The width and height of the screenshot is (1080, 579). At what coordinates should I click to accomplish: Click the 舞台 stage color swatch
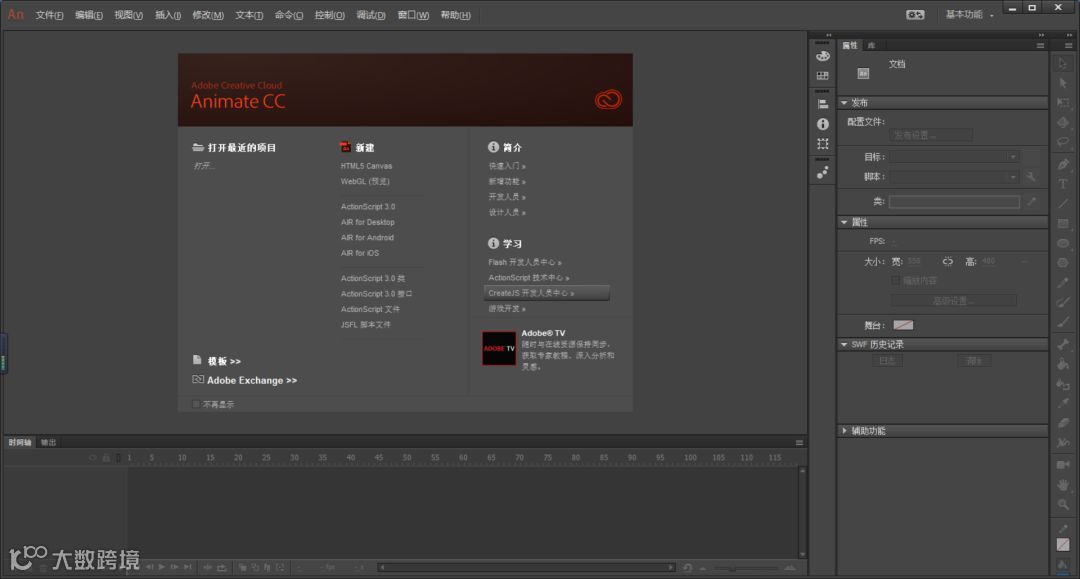coord(903,325)
